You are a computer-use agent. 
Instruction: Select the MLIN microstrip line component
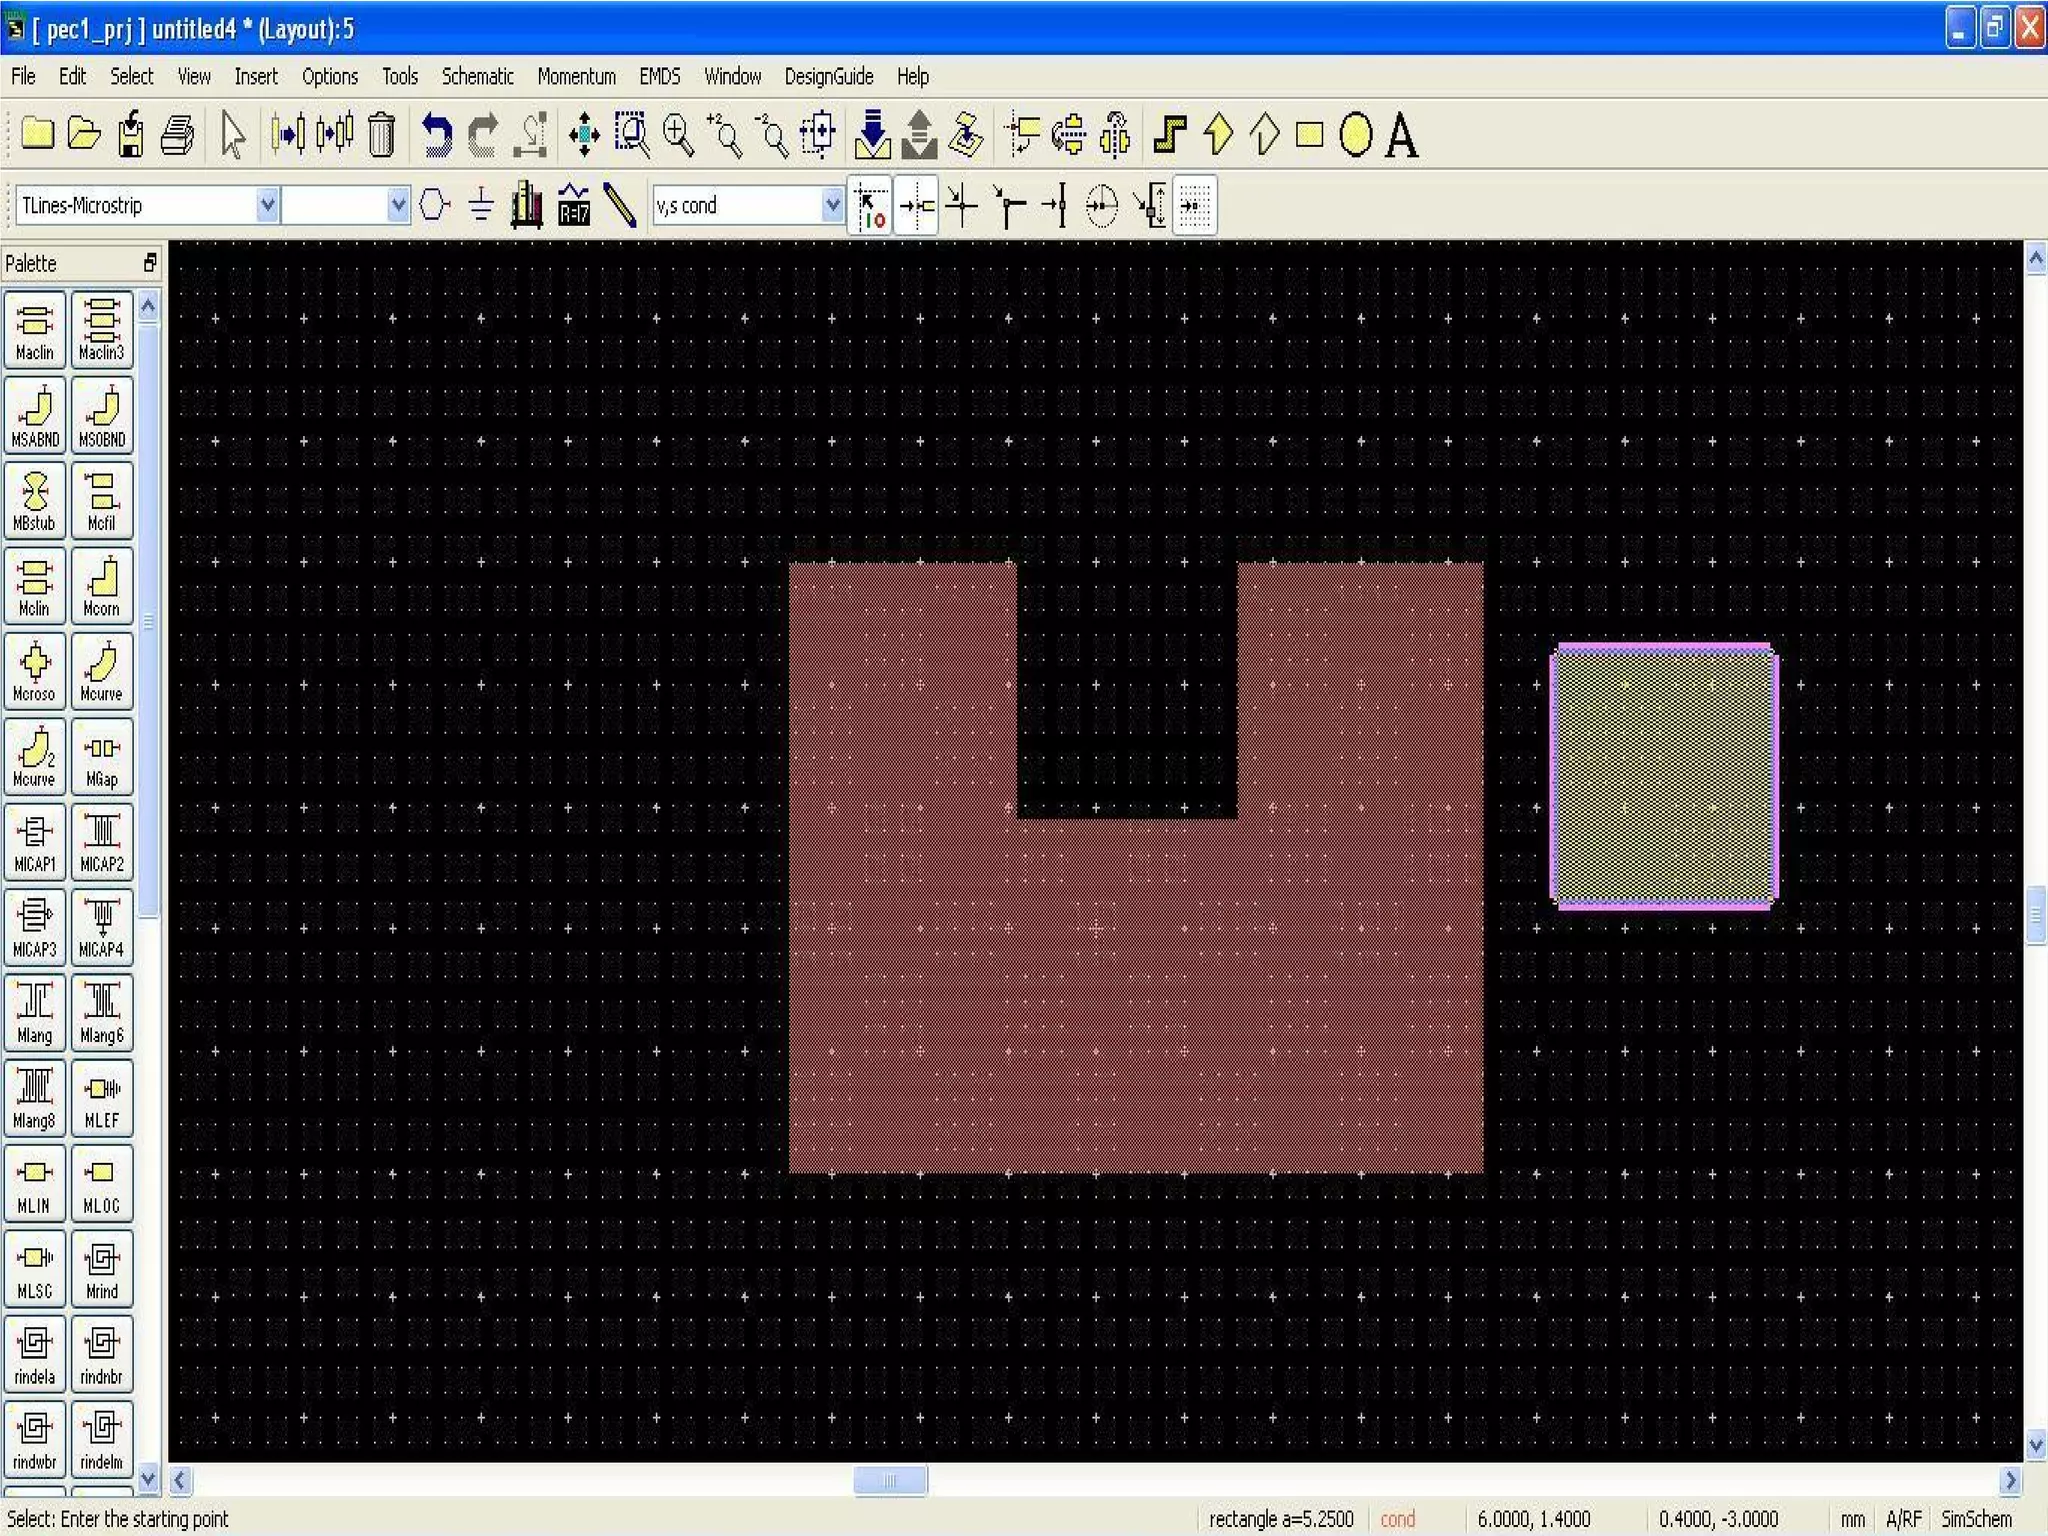coord(34,1183)
